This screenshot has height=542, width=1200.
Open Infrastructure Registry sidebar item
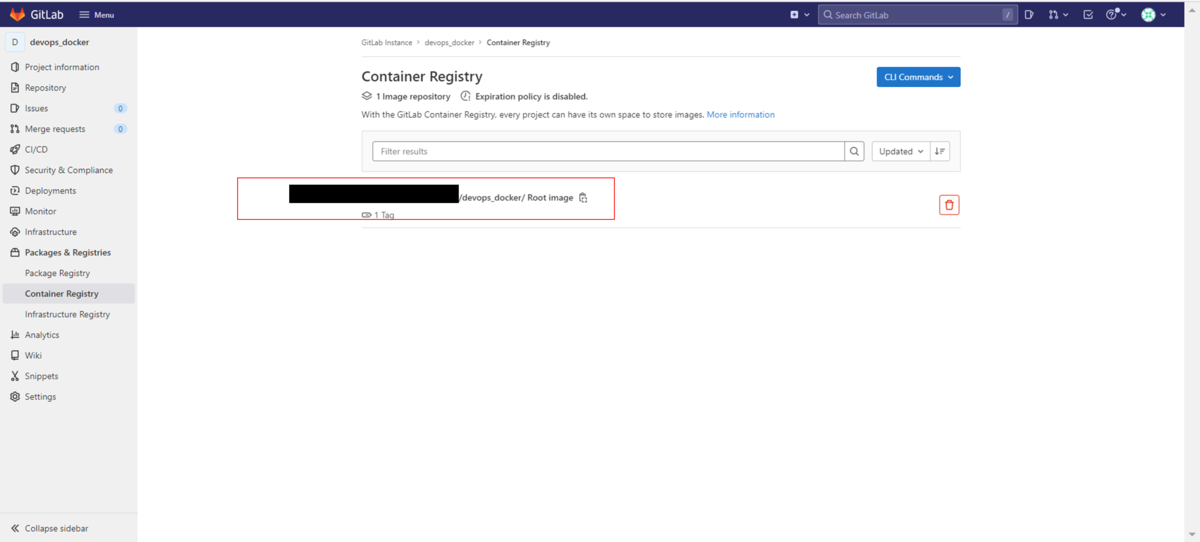tap(67, 314)
